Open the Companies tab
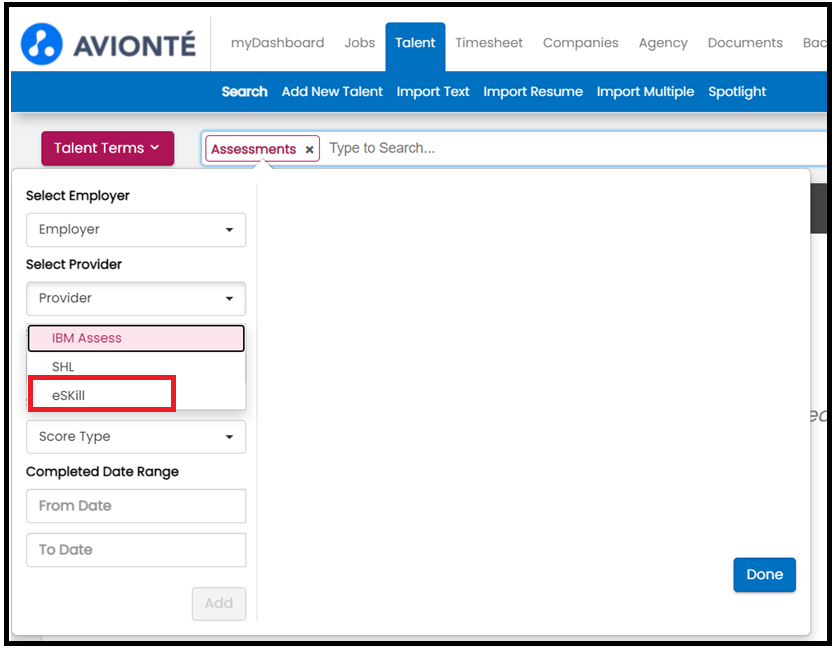 click(580, 43)
